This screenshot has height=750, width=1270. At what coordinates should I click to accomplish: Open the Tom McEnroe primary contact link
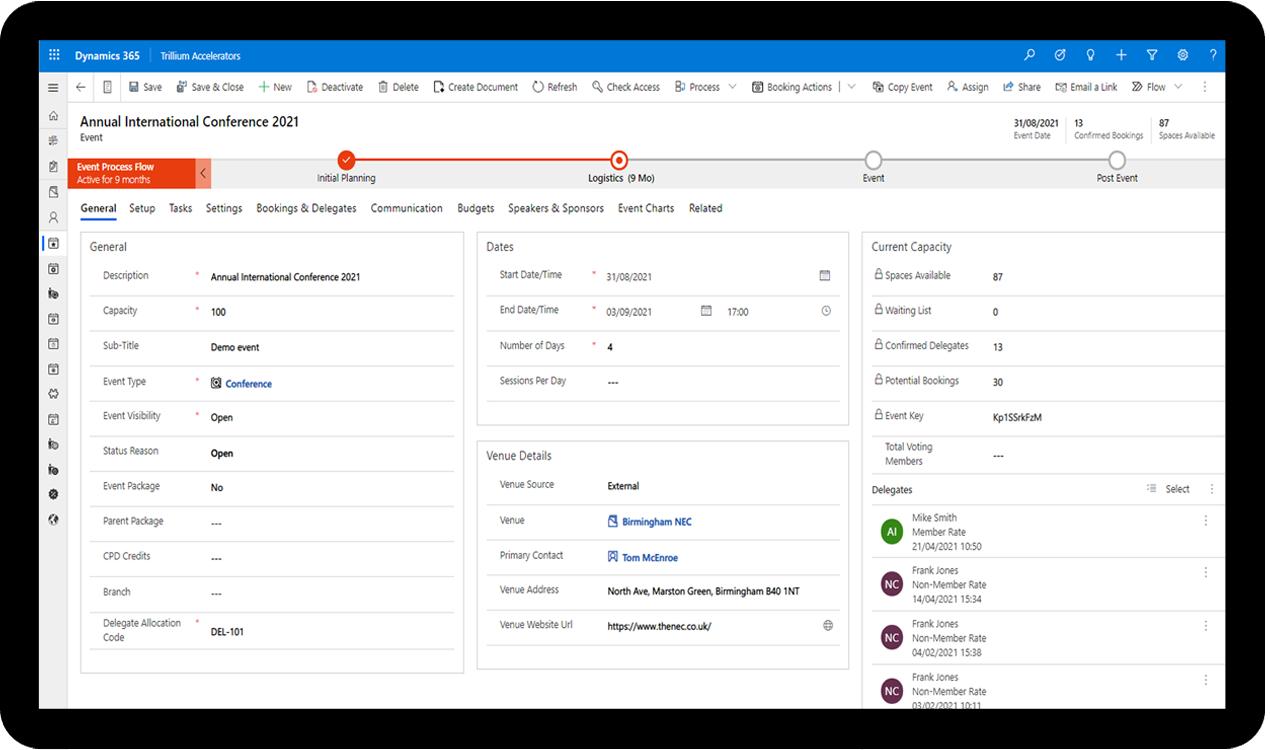click(649, 558)
